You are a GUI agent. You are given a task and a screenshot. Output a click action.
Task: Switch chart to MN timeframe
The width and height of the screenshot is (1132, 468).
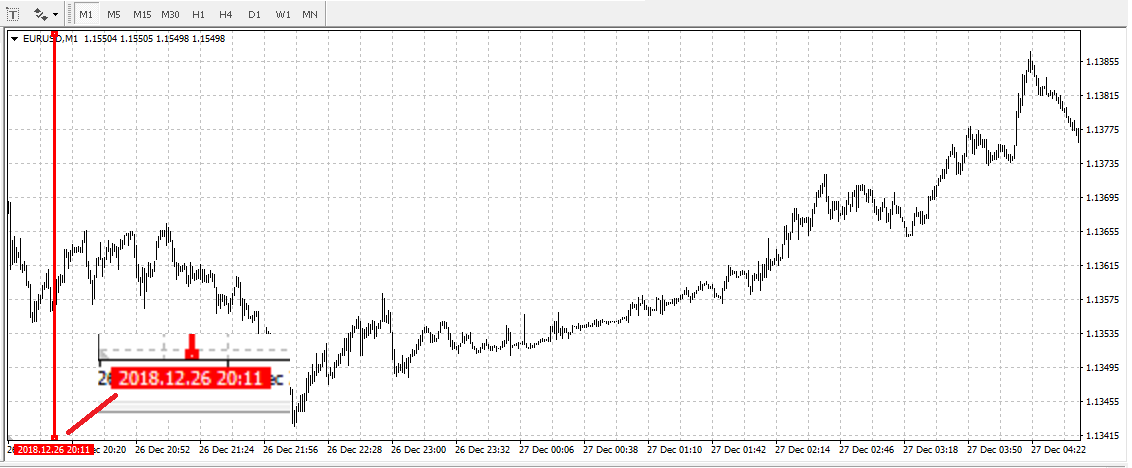click(310, 14)
